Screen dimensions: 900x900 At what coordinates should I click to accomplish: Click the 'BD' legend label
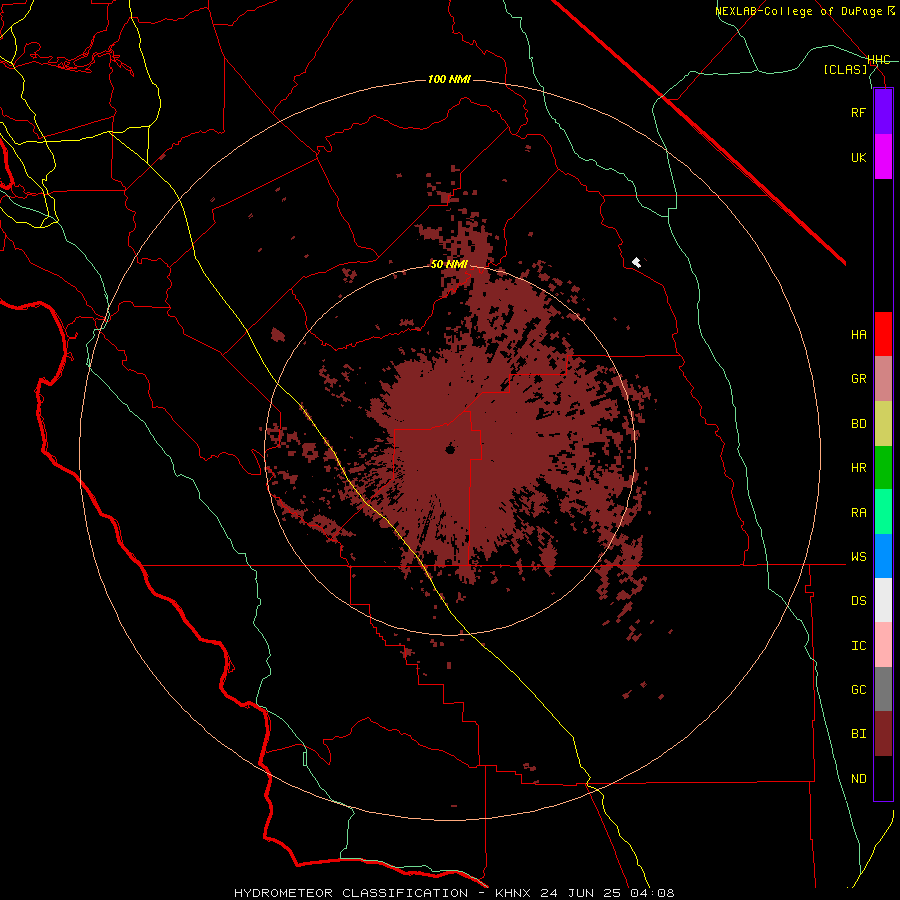(x=858, y=424)
